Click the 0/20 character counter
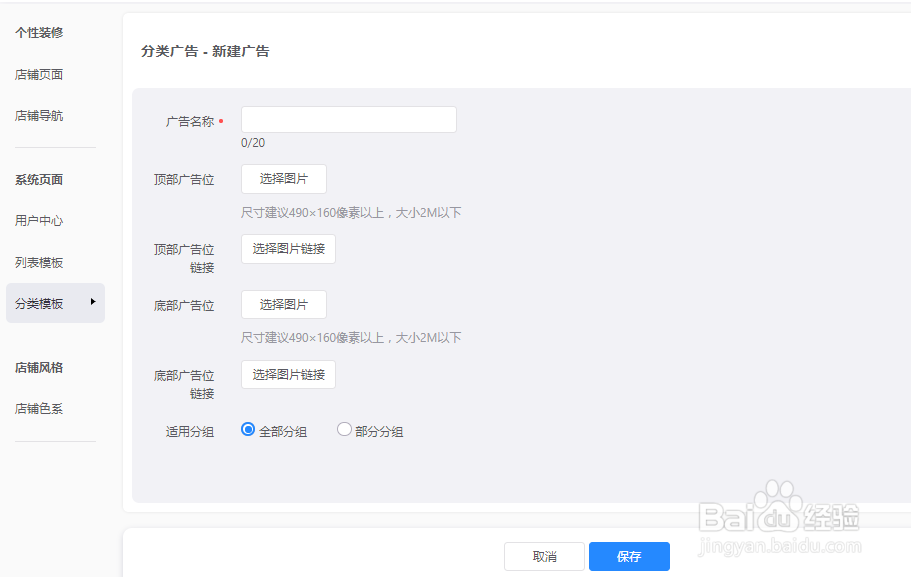This screenshot has width=911, height=577. 253,143
